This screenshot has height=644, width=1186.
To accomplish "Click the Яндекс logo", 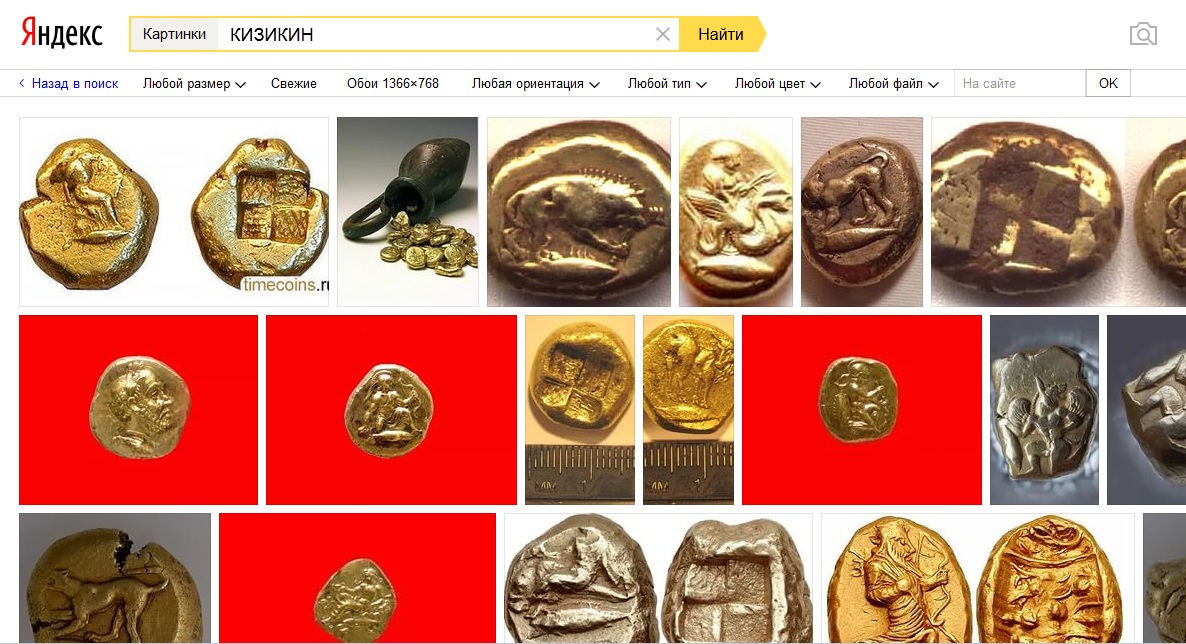I will coord(61,33).
